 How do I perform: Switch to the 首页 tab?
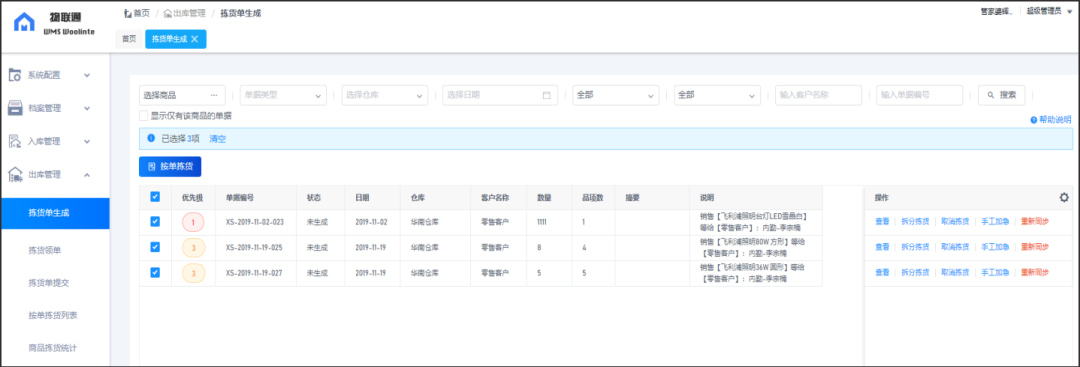pos(129,39)
